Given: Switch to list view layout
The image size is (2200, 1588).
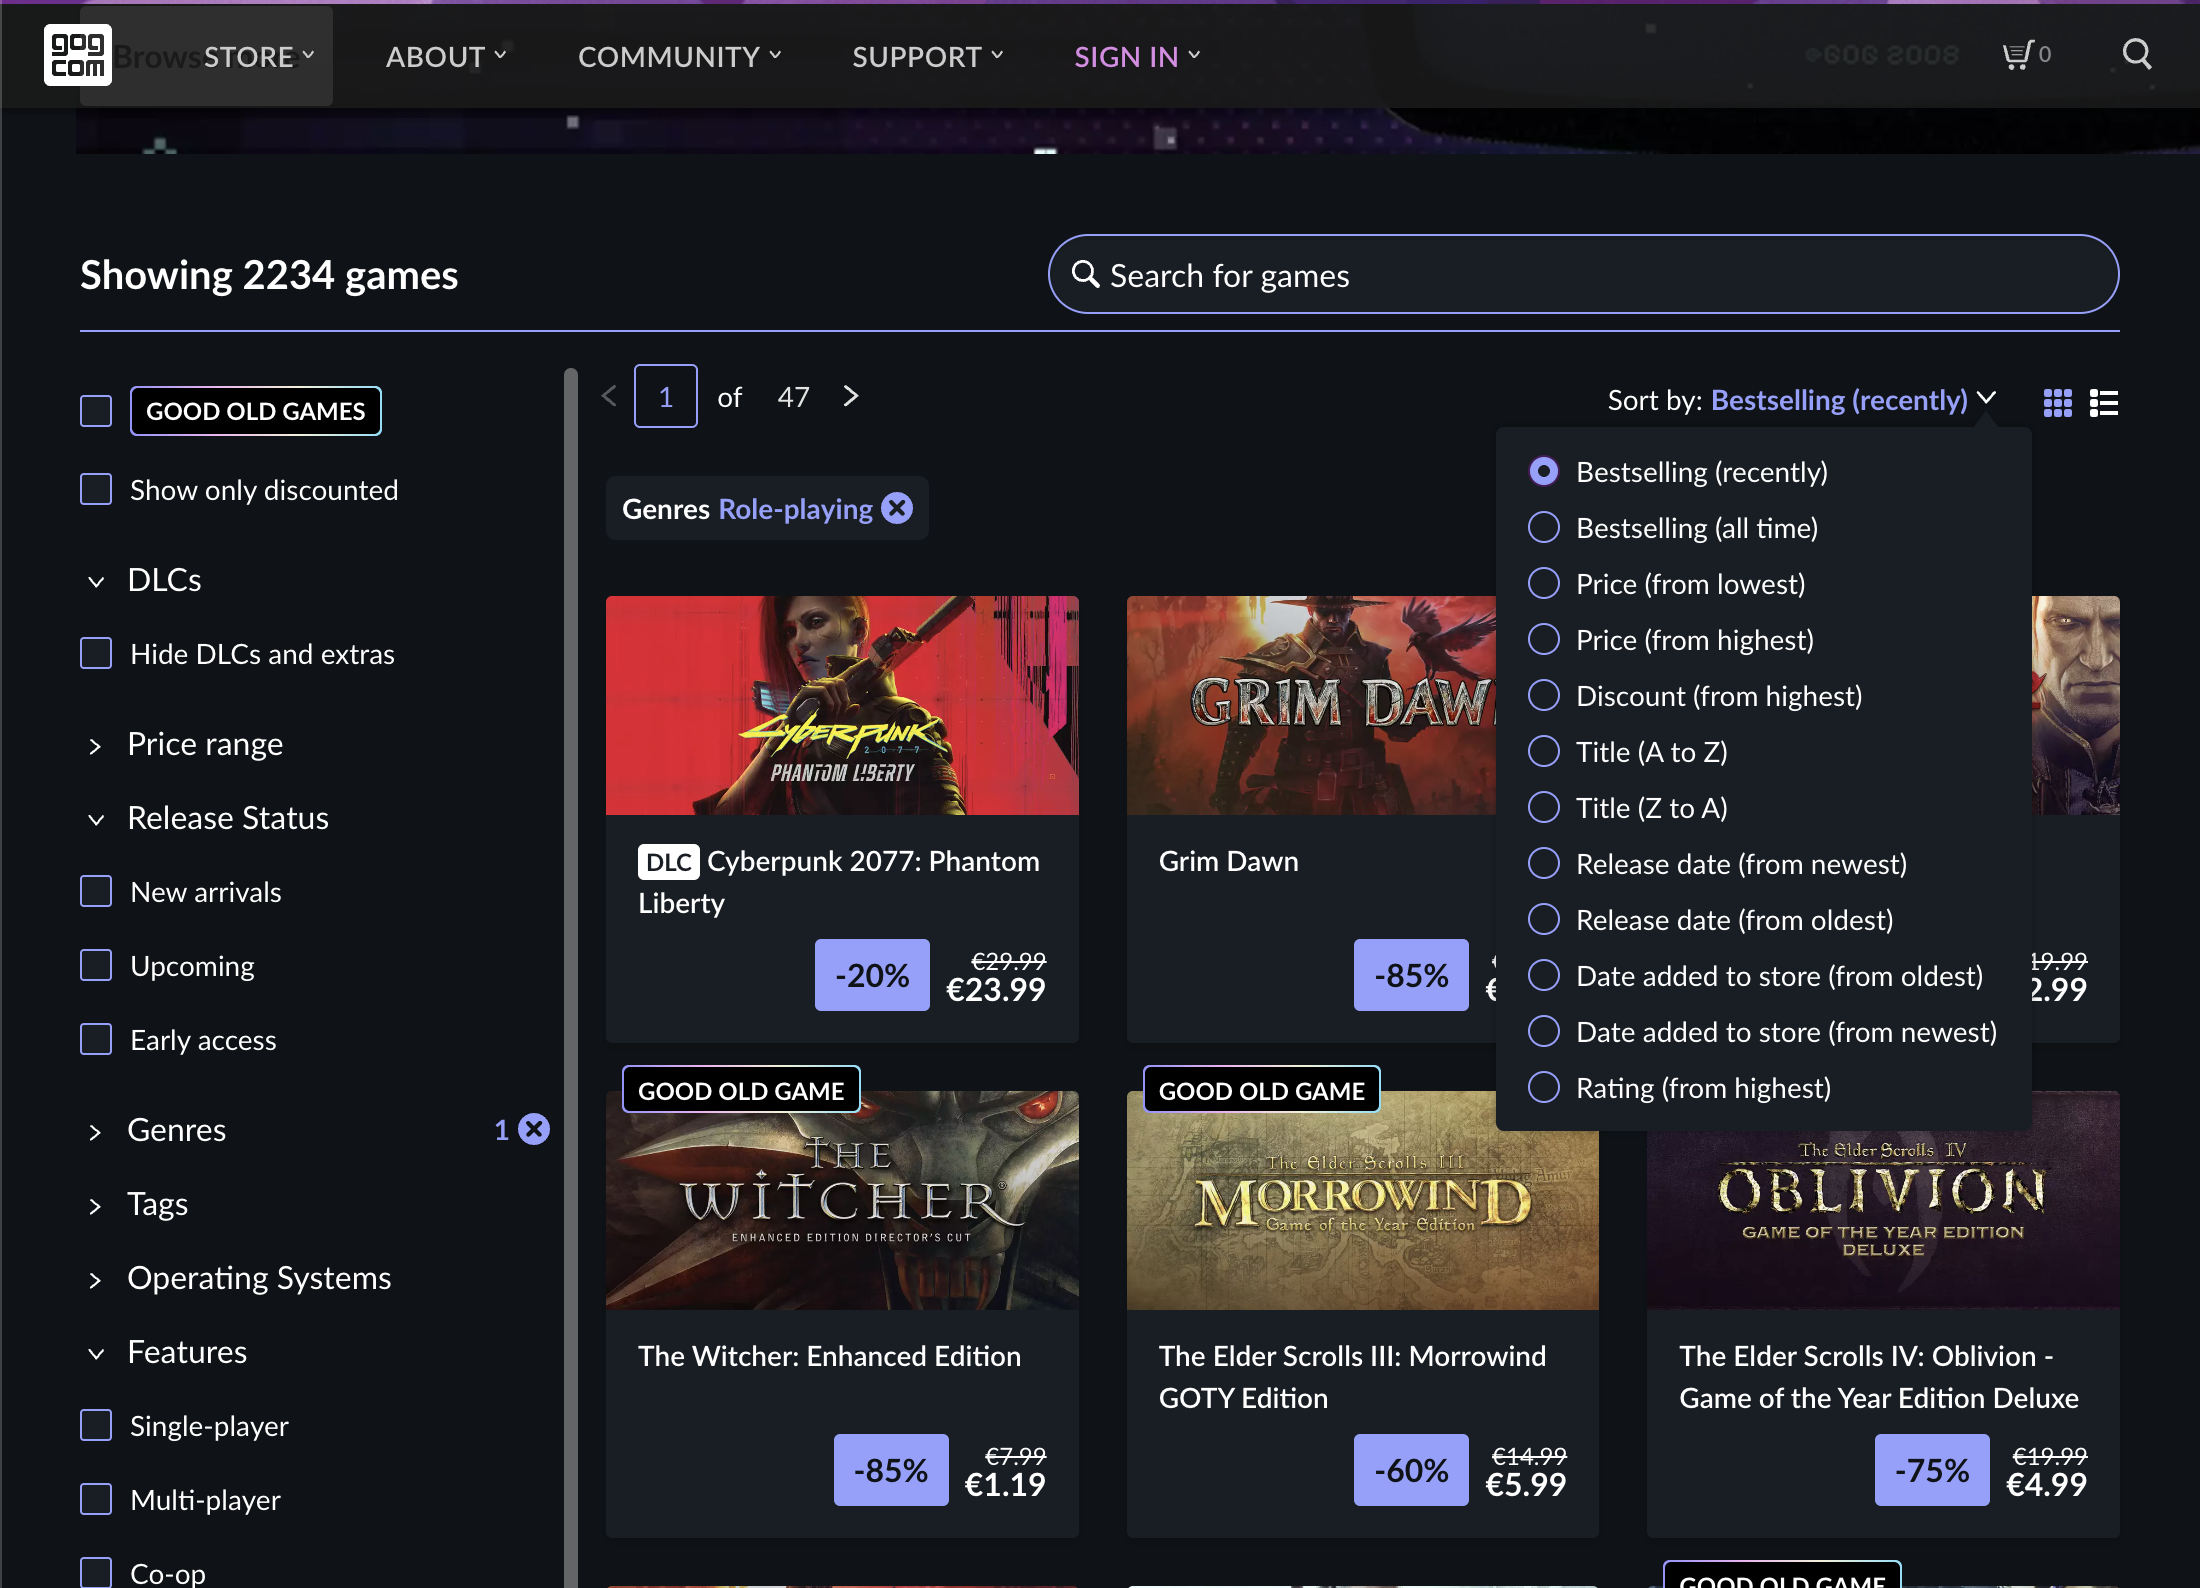Looking at the screenshot, I should 2104,403.
